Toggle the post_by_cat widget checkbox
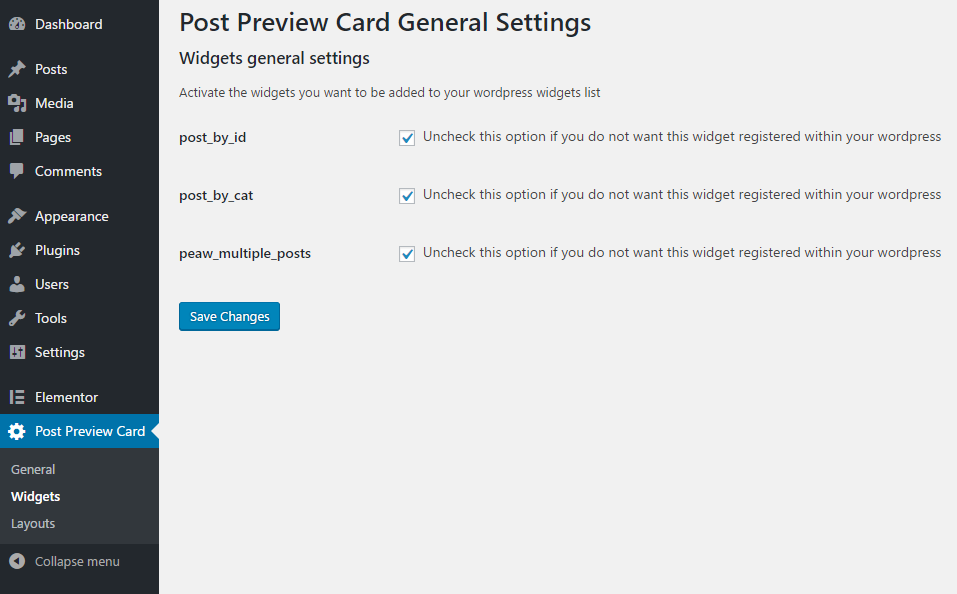This screenshot has width=957, height=594. [x=407, y=196]
